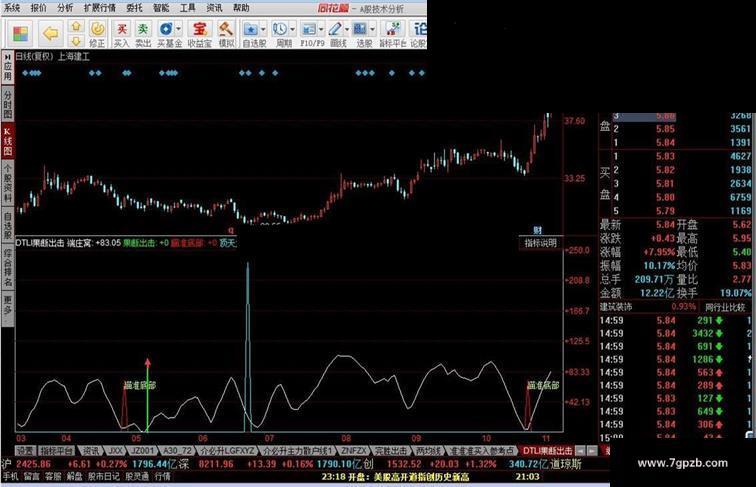The image size is (756, 487).
Task: Click 股灵通 in the bottom bar
Action: (137, 476)
